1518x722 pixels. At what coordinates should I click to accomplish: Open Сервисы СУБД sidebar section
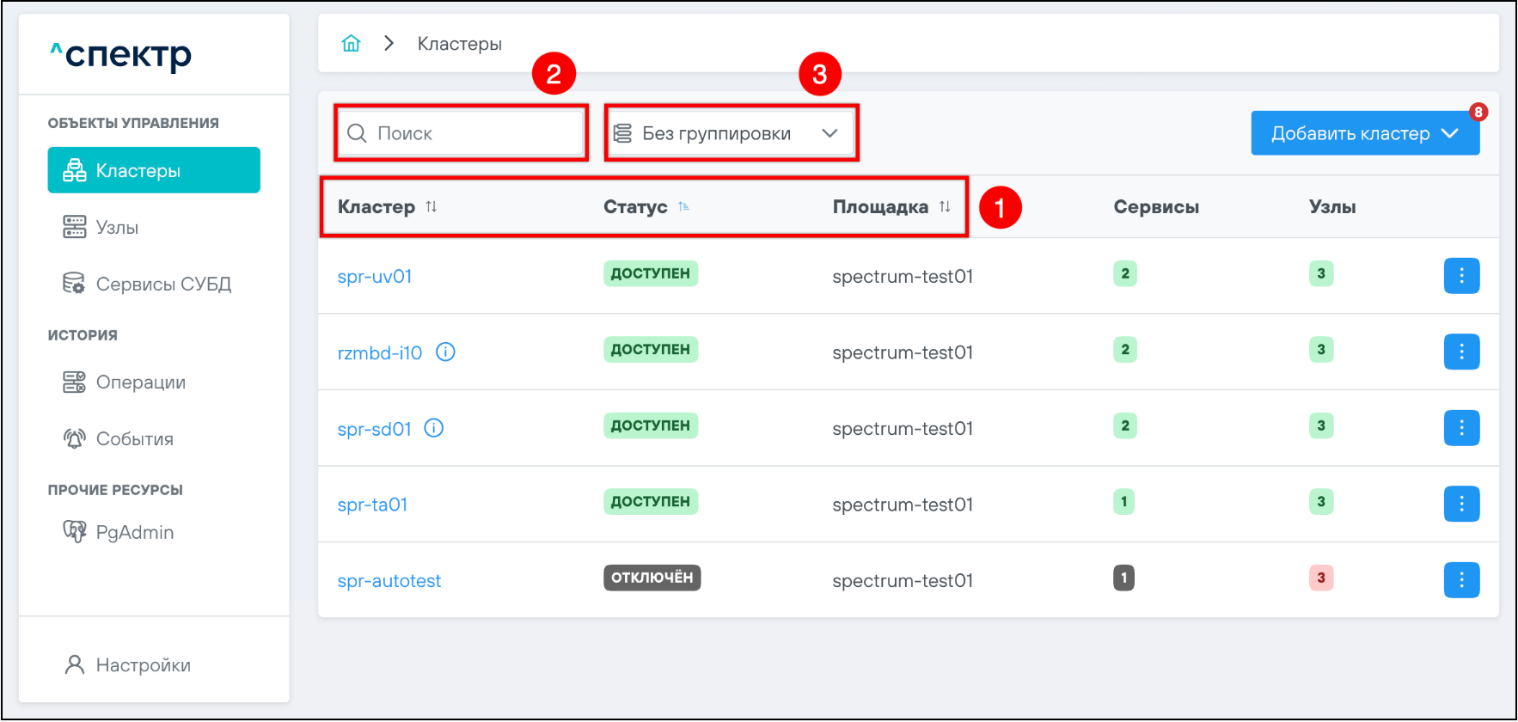[162, 284]
